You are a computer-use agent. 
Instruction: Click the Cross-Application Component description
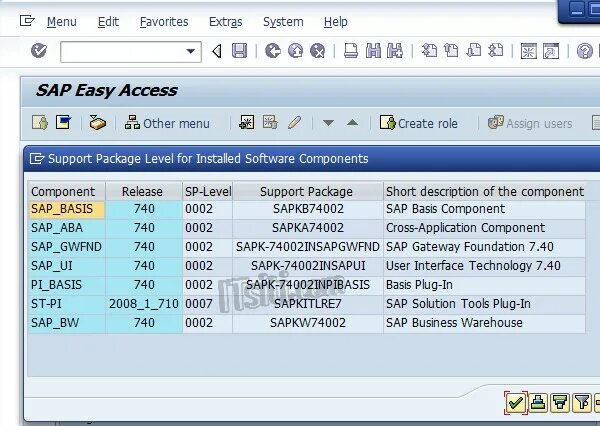pos(484,228)
